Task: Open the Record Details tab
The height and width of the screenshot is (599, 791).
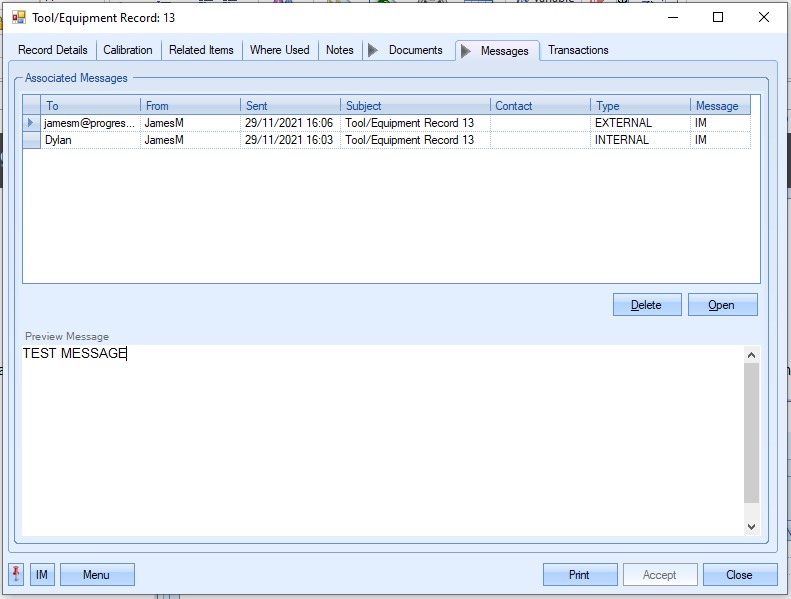Action: pyautogui.click(x=53, y=50)
